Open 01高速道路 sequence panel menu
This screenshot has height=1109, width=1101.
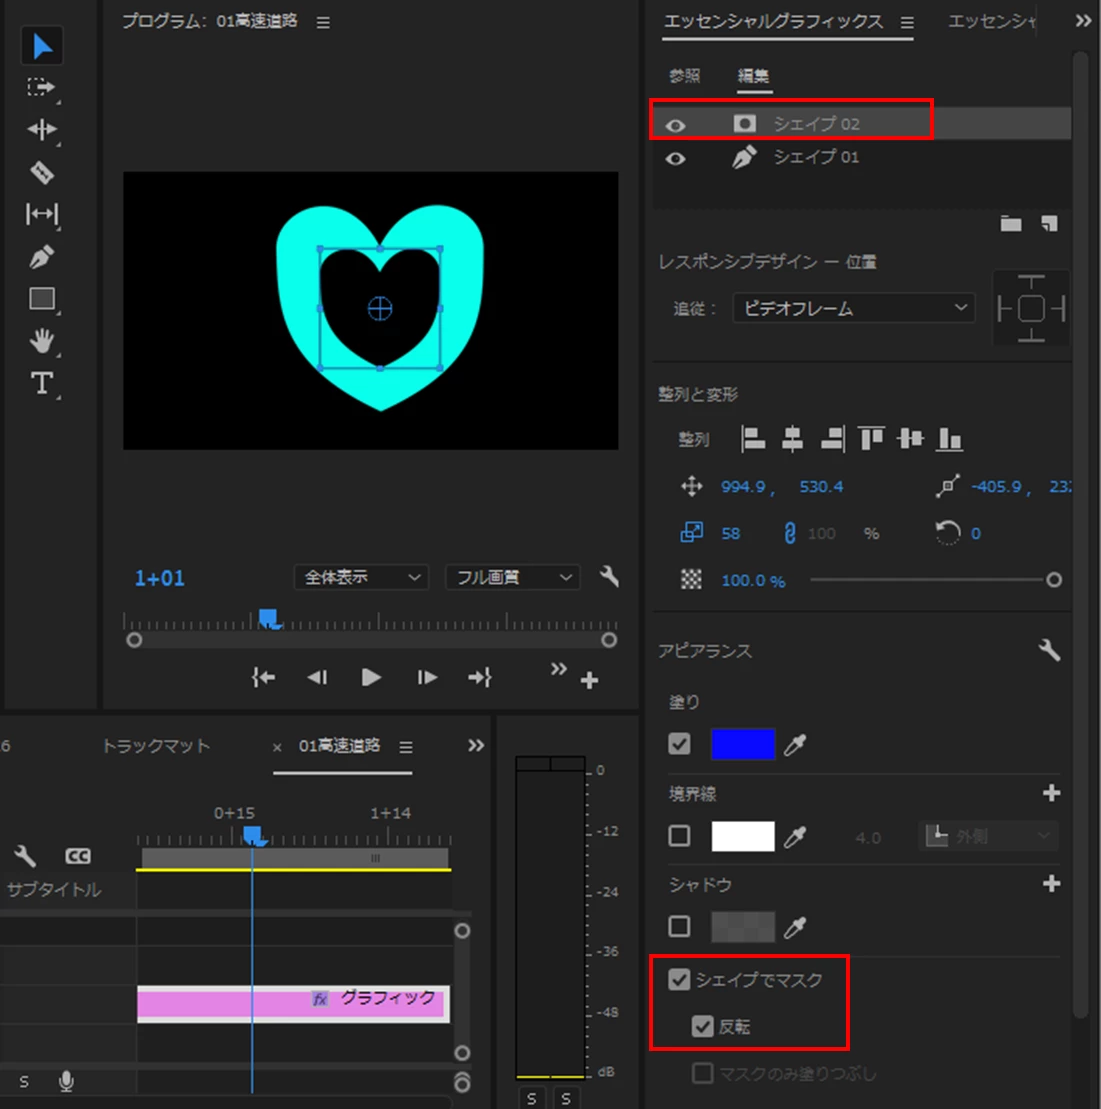[x=406, y=747]
